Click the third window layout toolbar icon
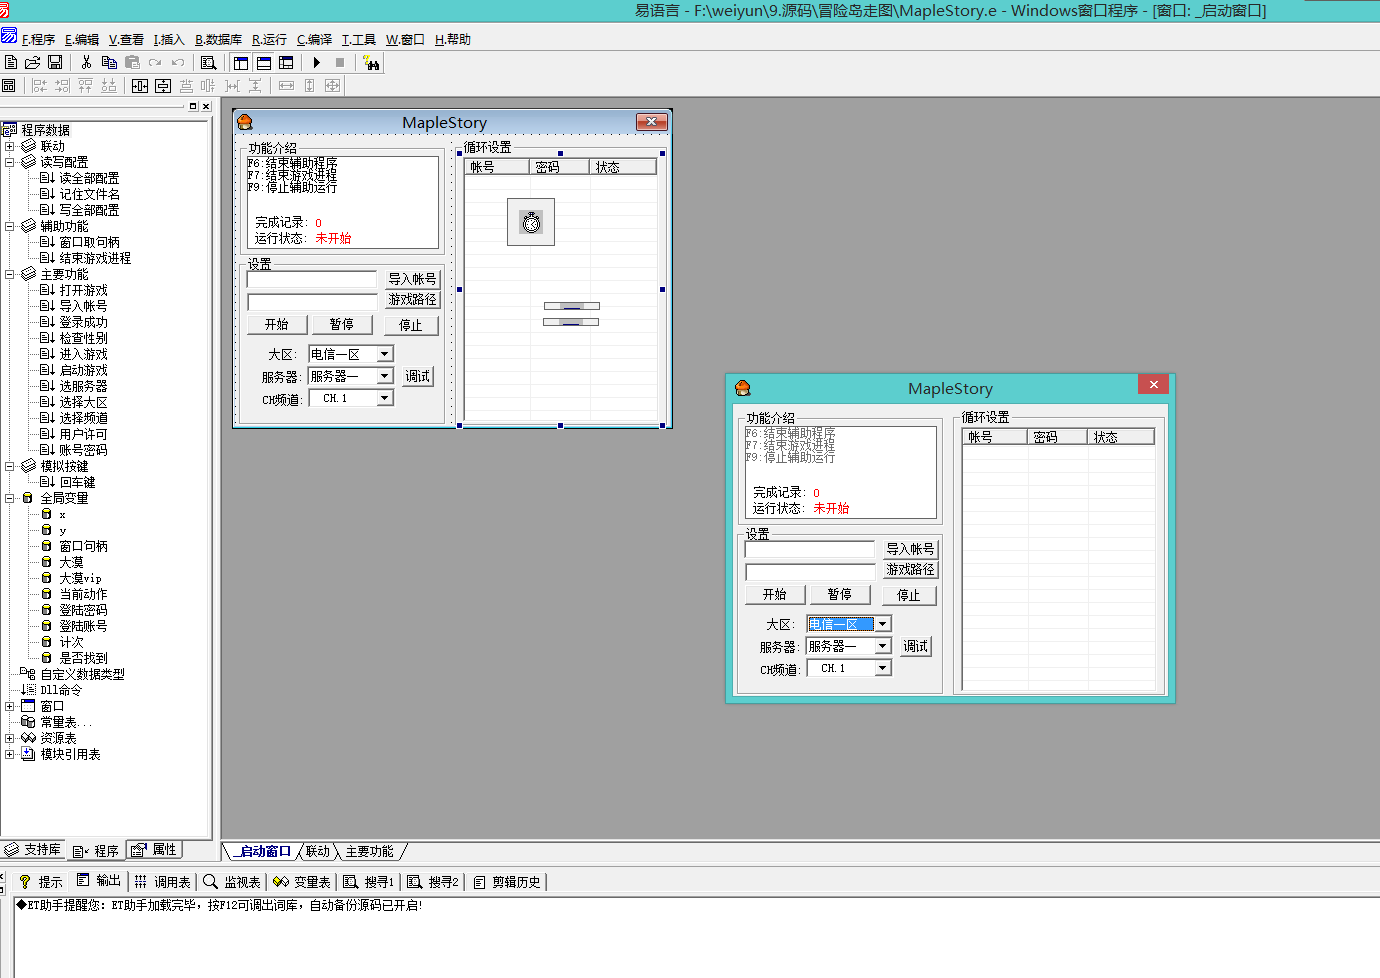The width and height of the screenshot is (1380, 978). click(x=286, y=62)
